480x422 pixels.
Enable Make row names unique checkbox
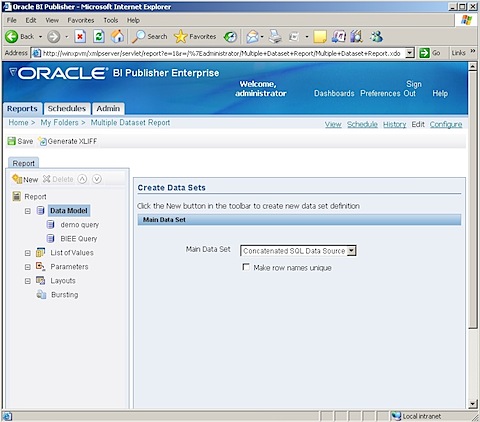coord(246,267)
